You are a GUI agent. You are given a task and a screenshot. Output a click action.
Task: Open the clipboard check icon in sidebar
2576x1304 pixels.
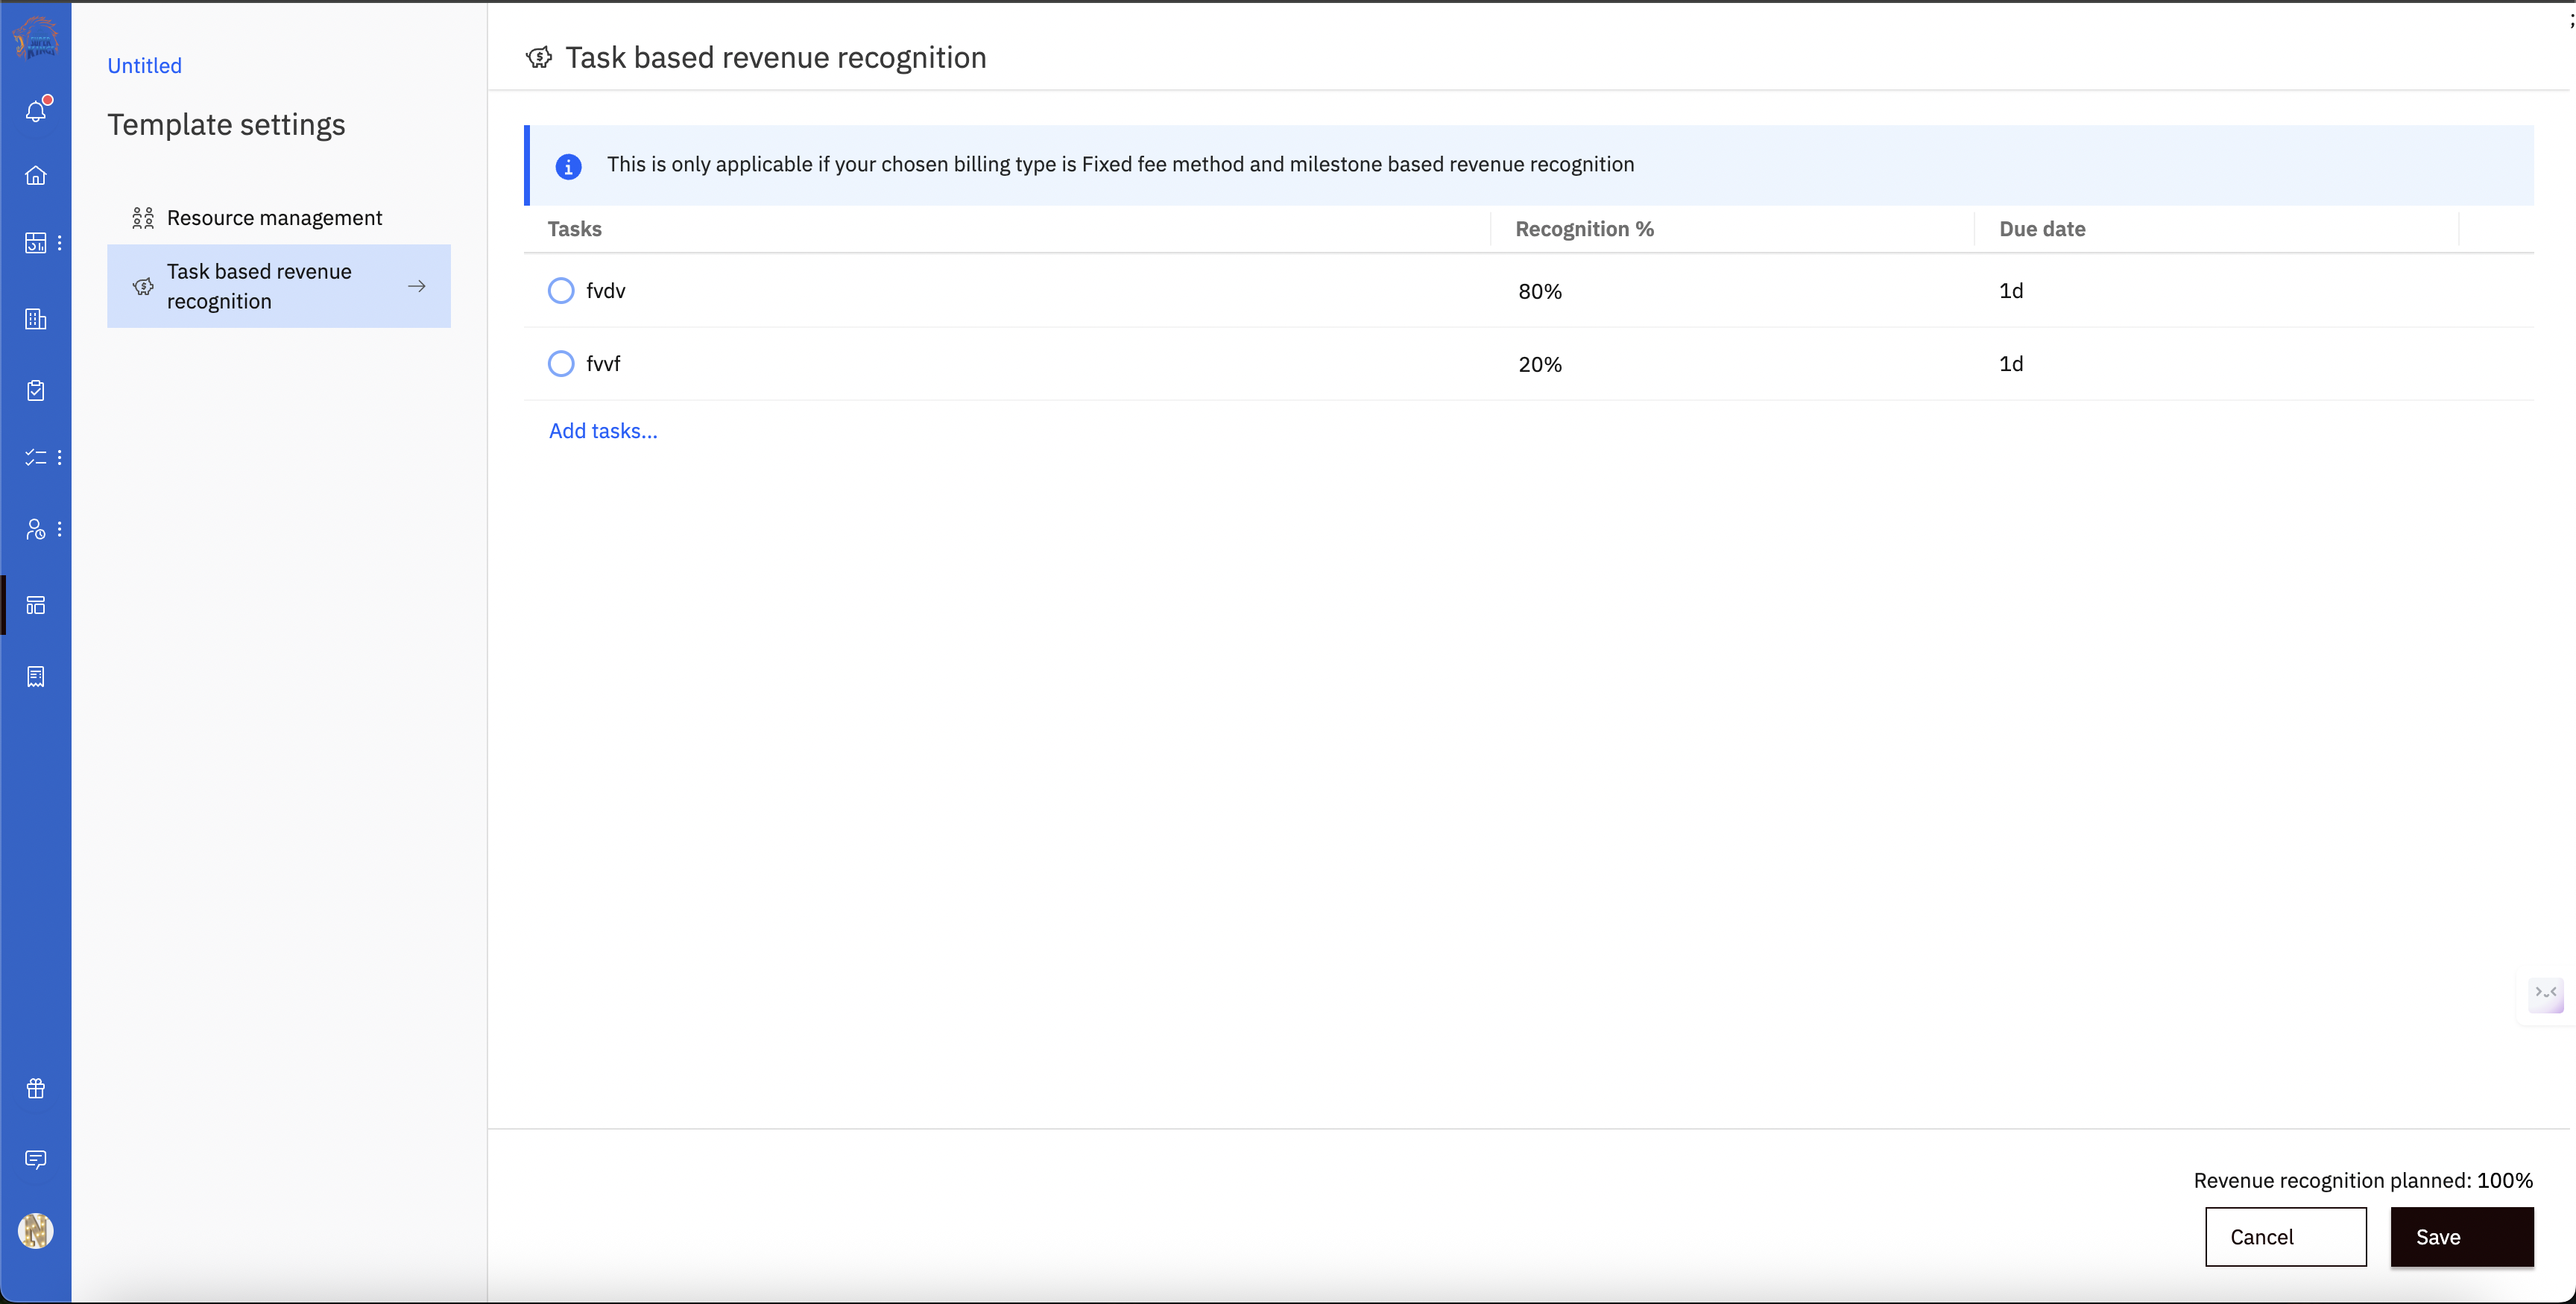(x=36, y=390)
